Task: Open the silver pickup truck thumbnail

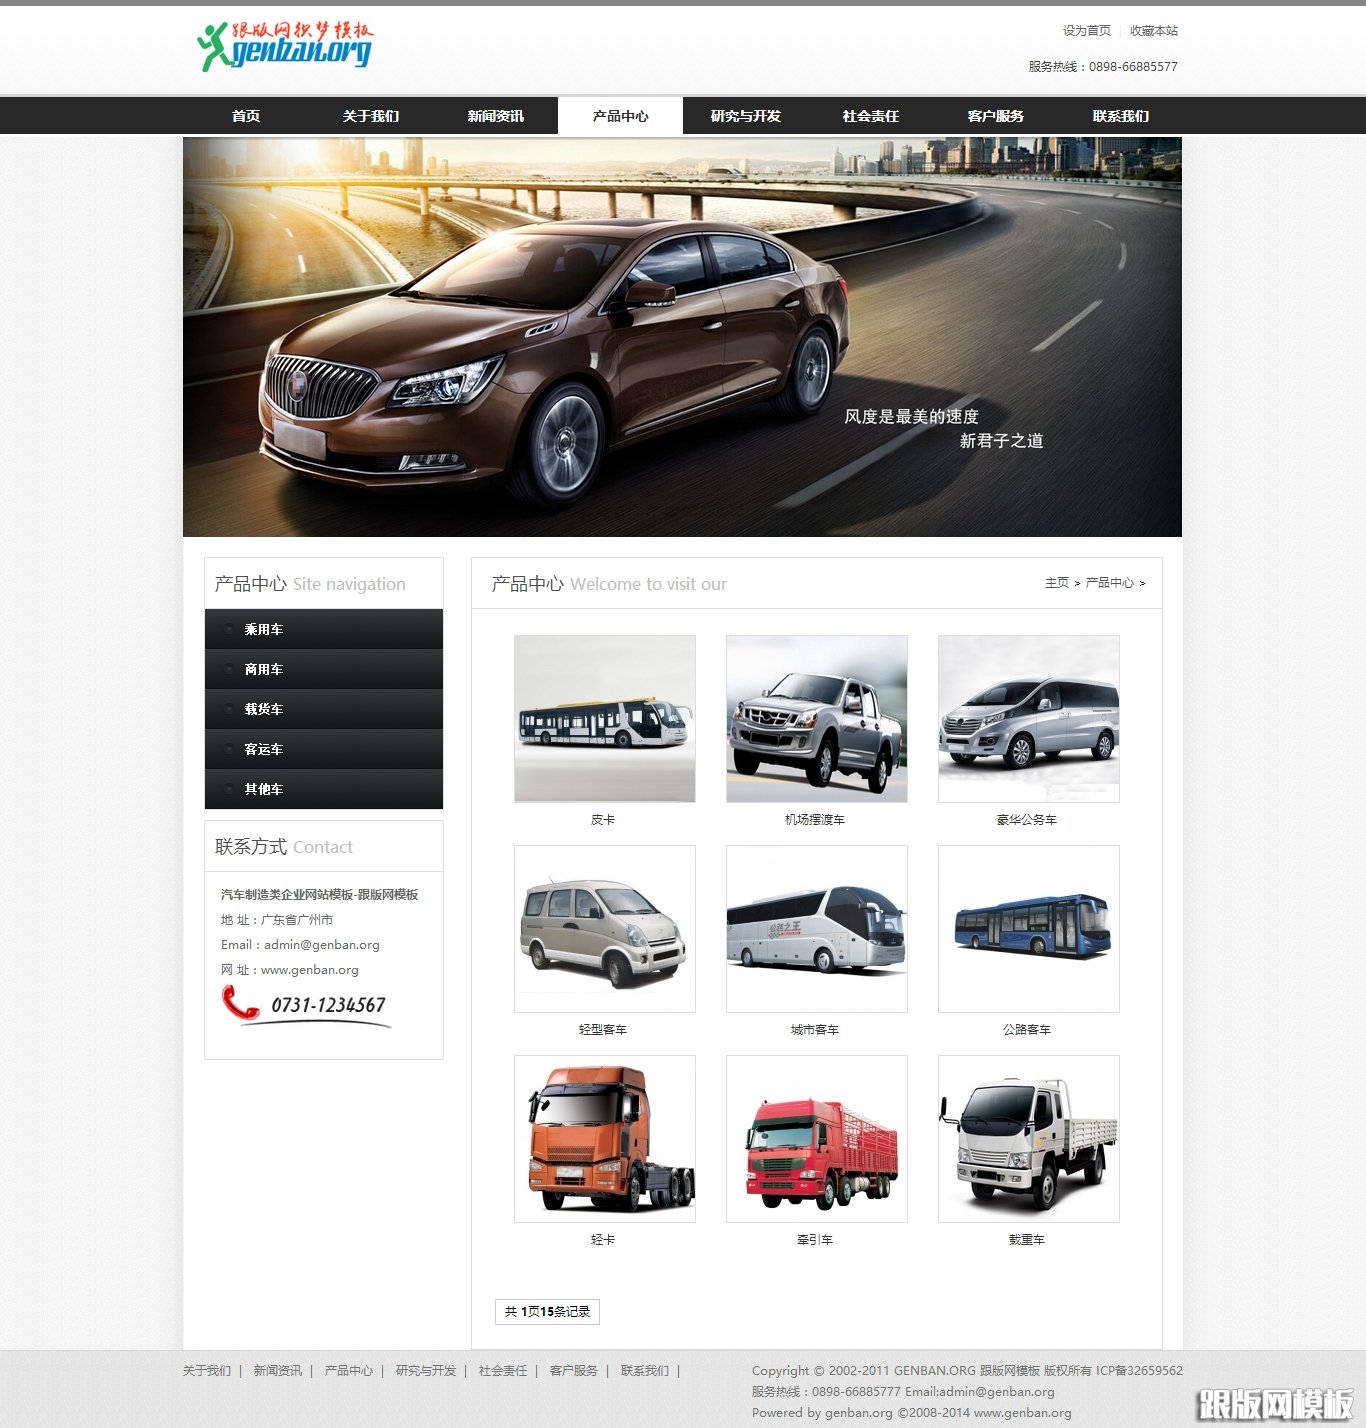Action: tap(817, 719)
